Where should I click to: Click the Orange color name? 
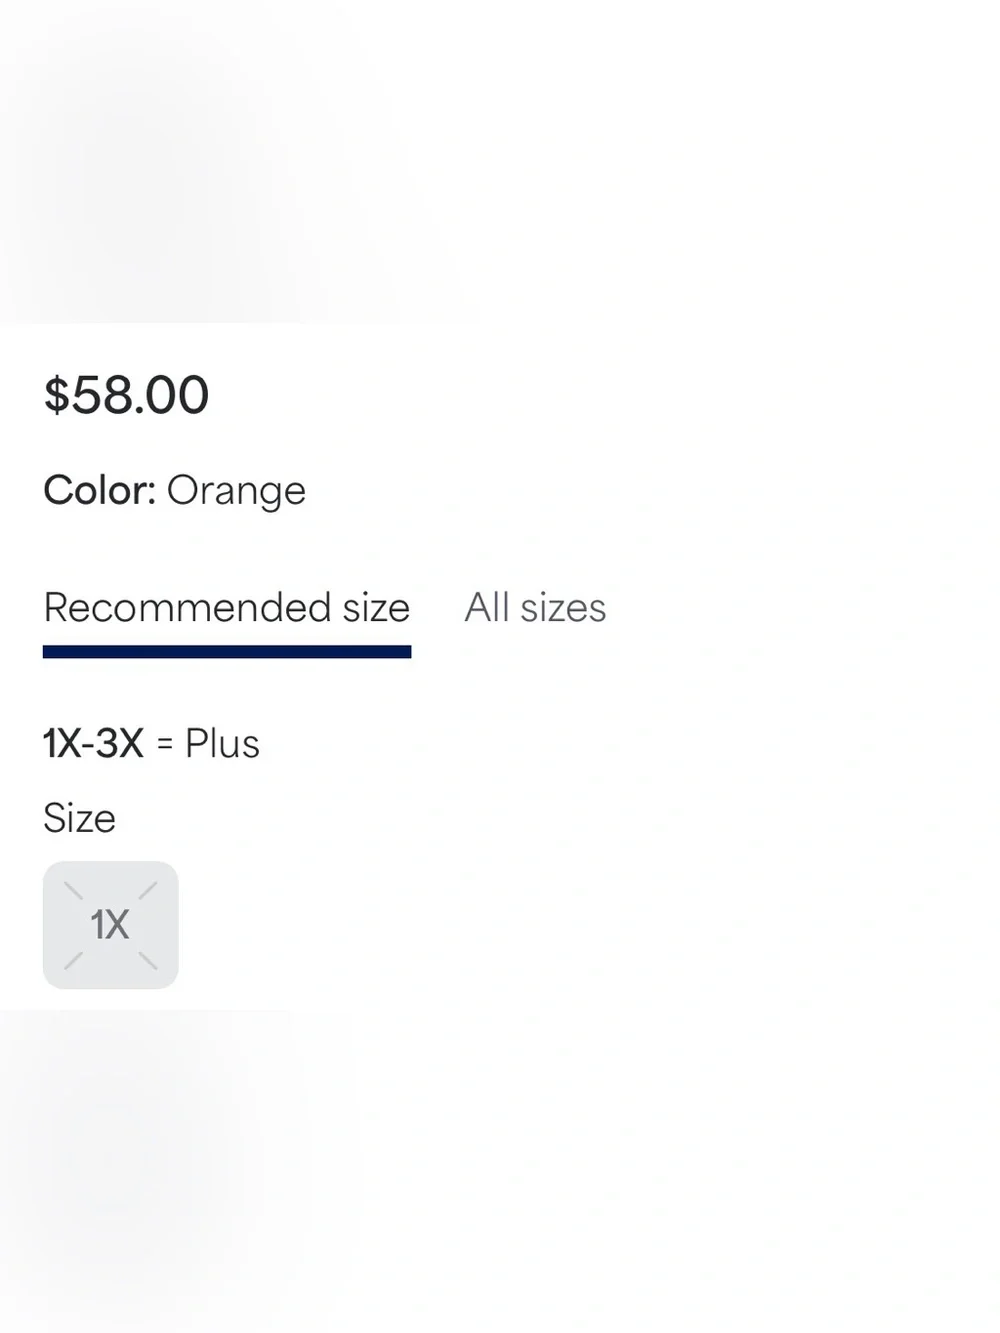[x=236, y=492]
